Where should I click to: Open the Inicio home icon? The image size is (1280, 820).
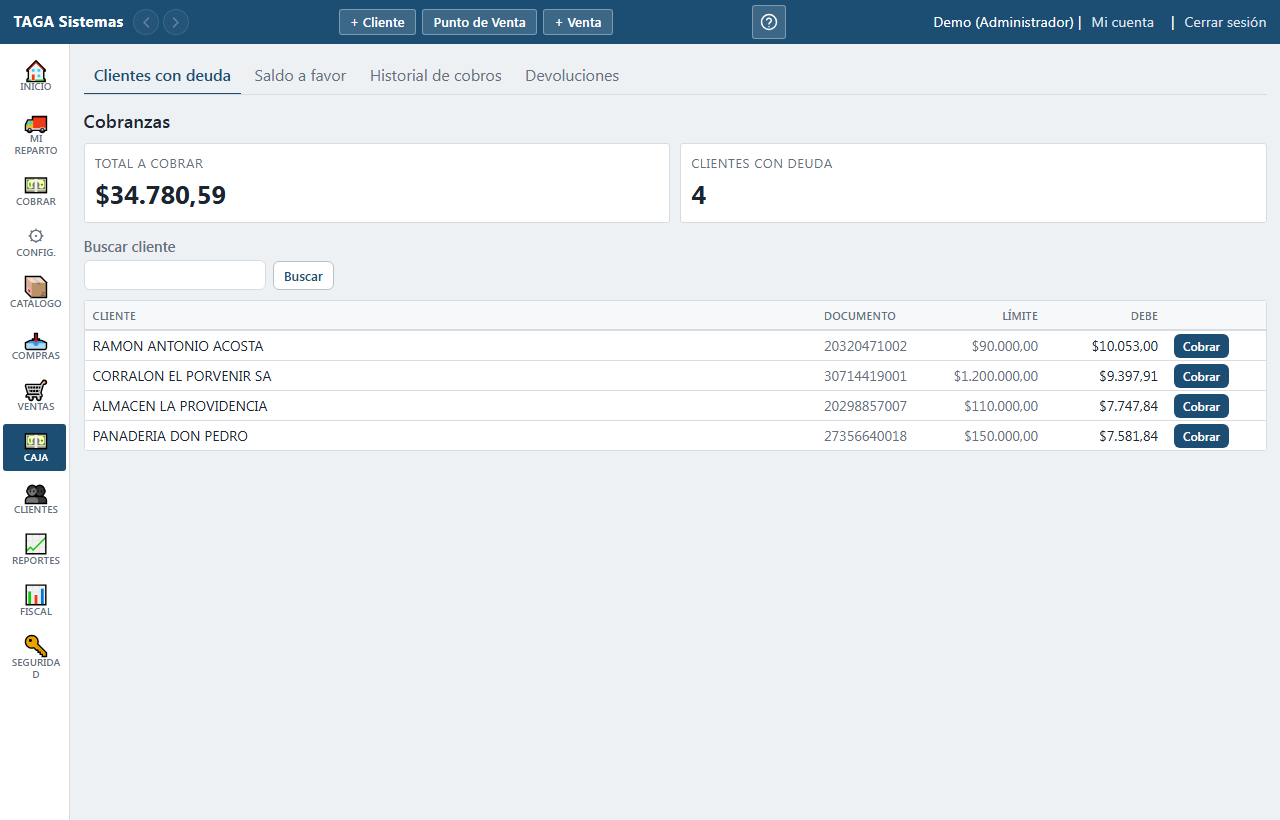pos(35,76)
